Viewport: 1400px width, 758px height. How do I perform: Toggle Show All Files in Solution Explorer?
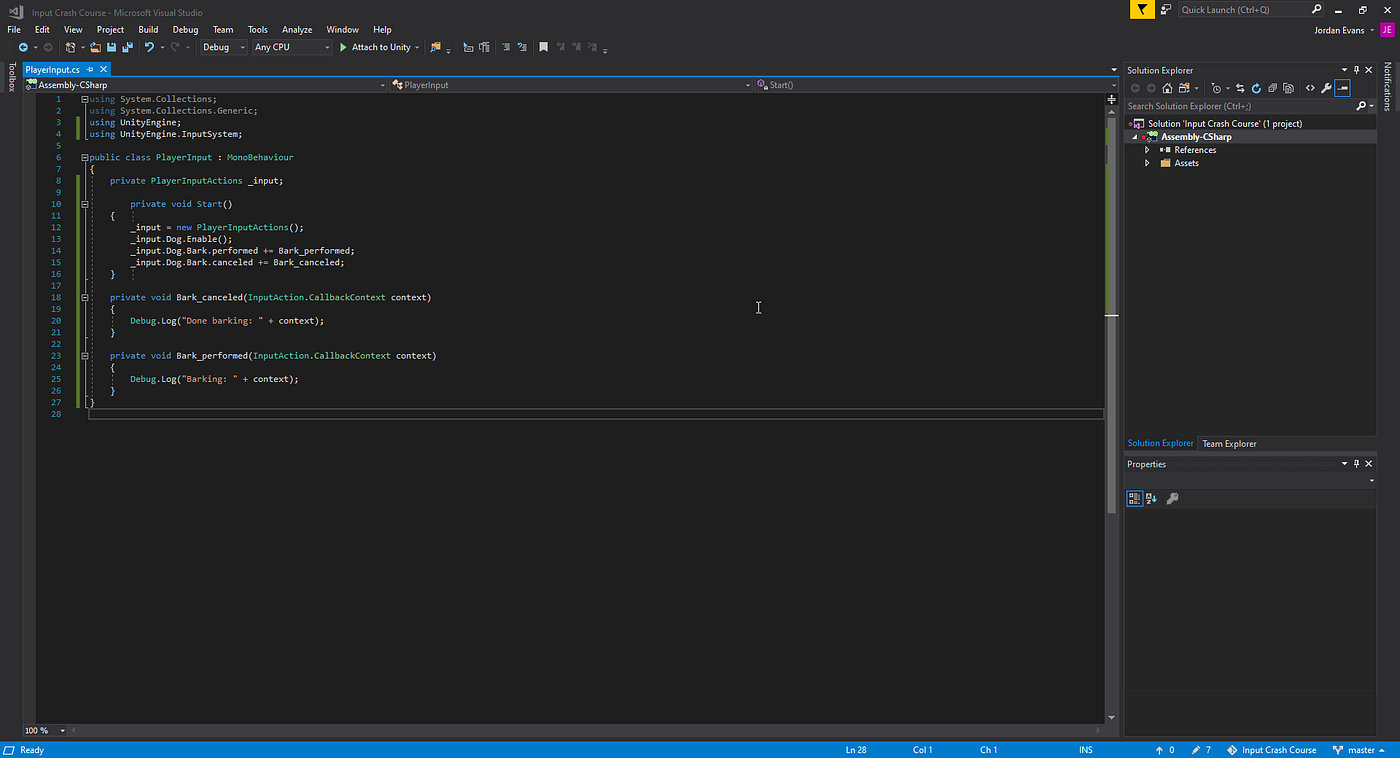[1288, 88]
